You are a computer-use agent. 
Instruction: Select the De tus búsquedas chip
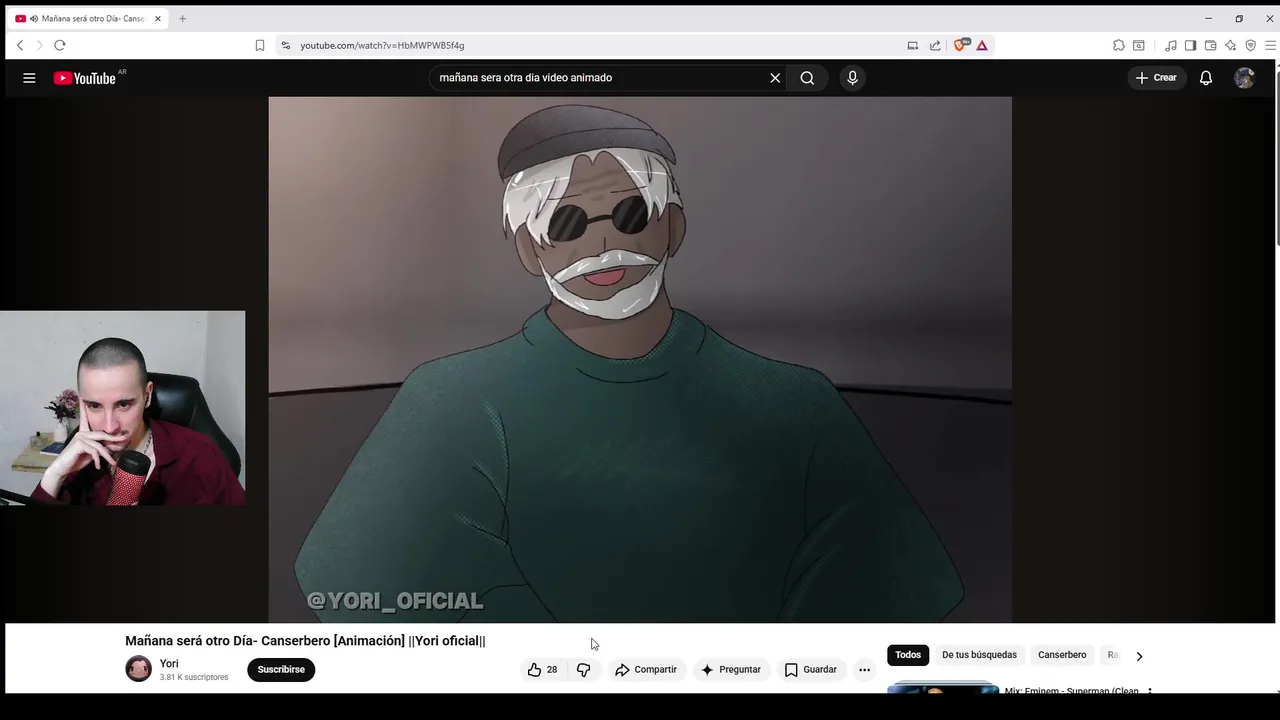click(979, 655)
